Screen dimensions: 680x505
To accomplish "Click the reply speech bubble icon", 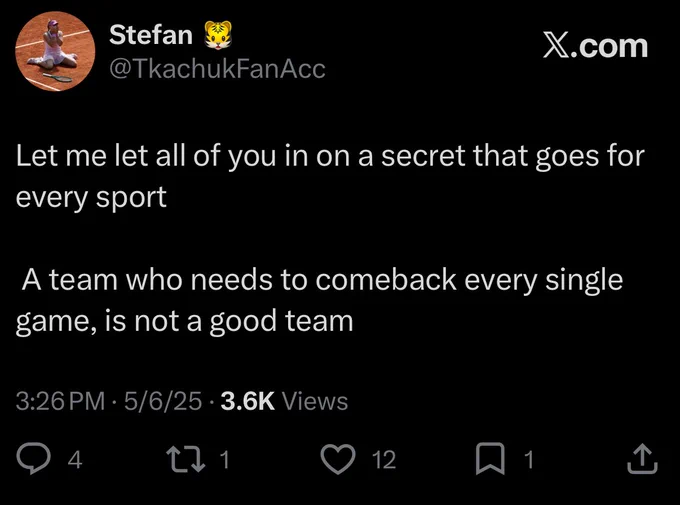I will point(33,459).
